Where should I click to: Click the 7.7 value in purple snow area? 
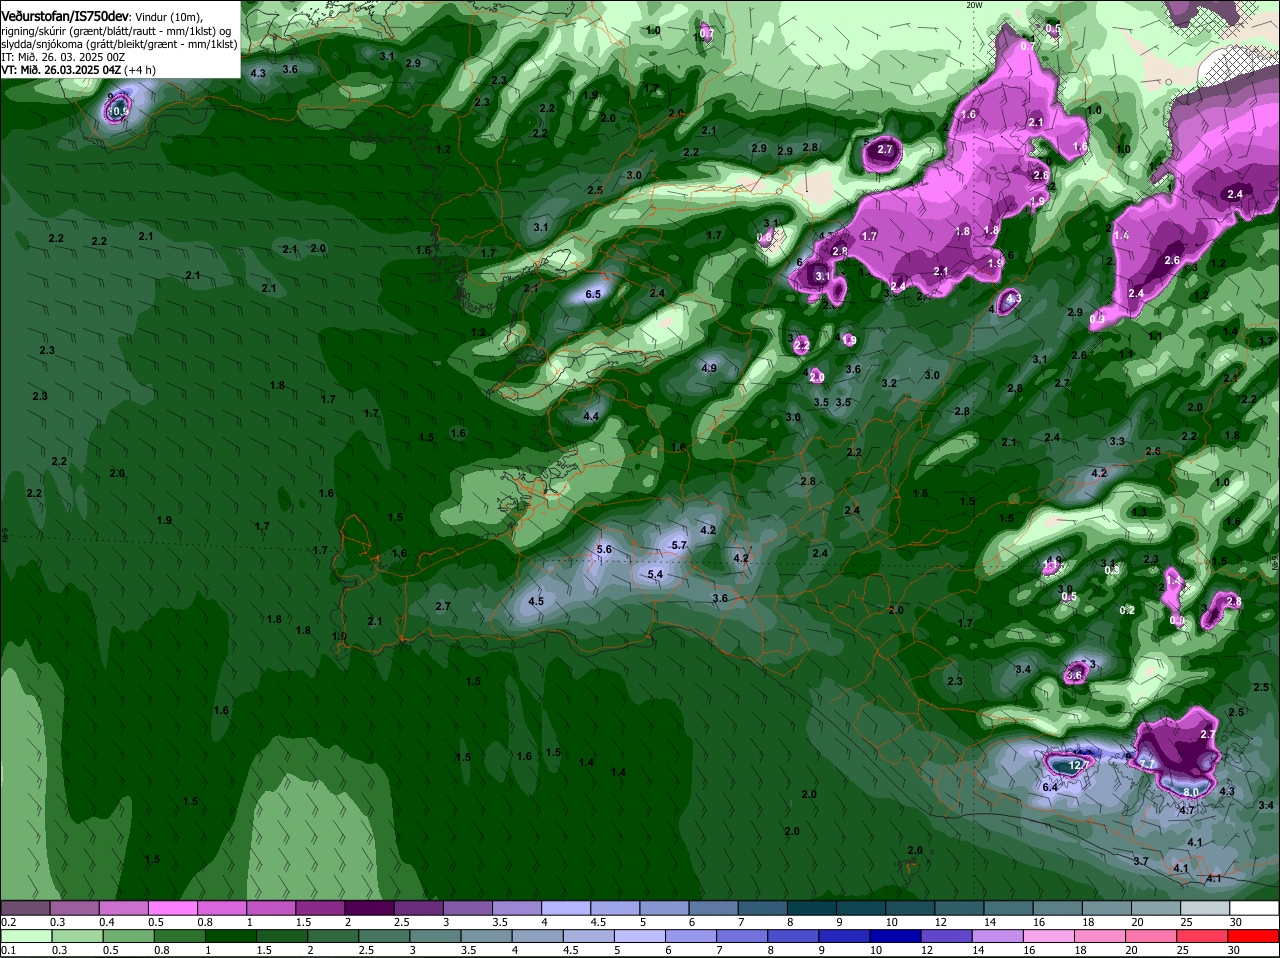click(x=1147, y=764)
